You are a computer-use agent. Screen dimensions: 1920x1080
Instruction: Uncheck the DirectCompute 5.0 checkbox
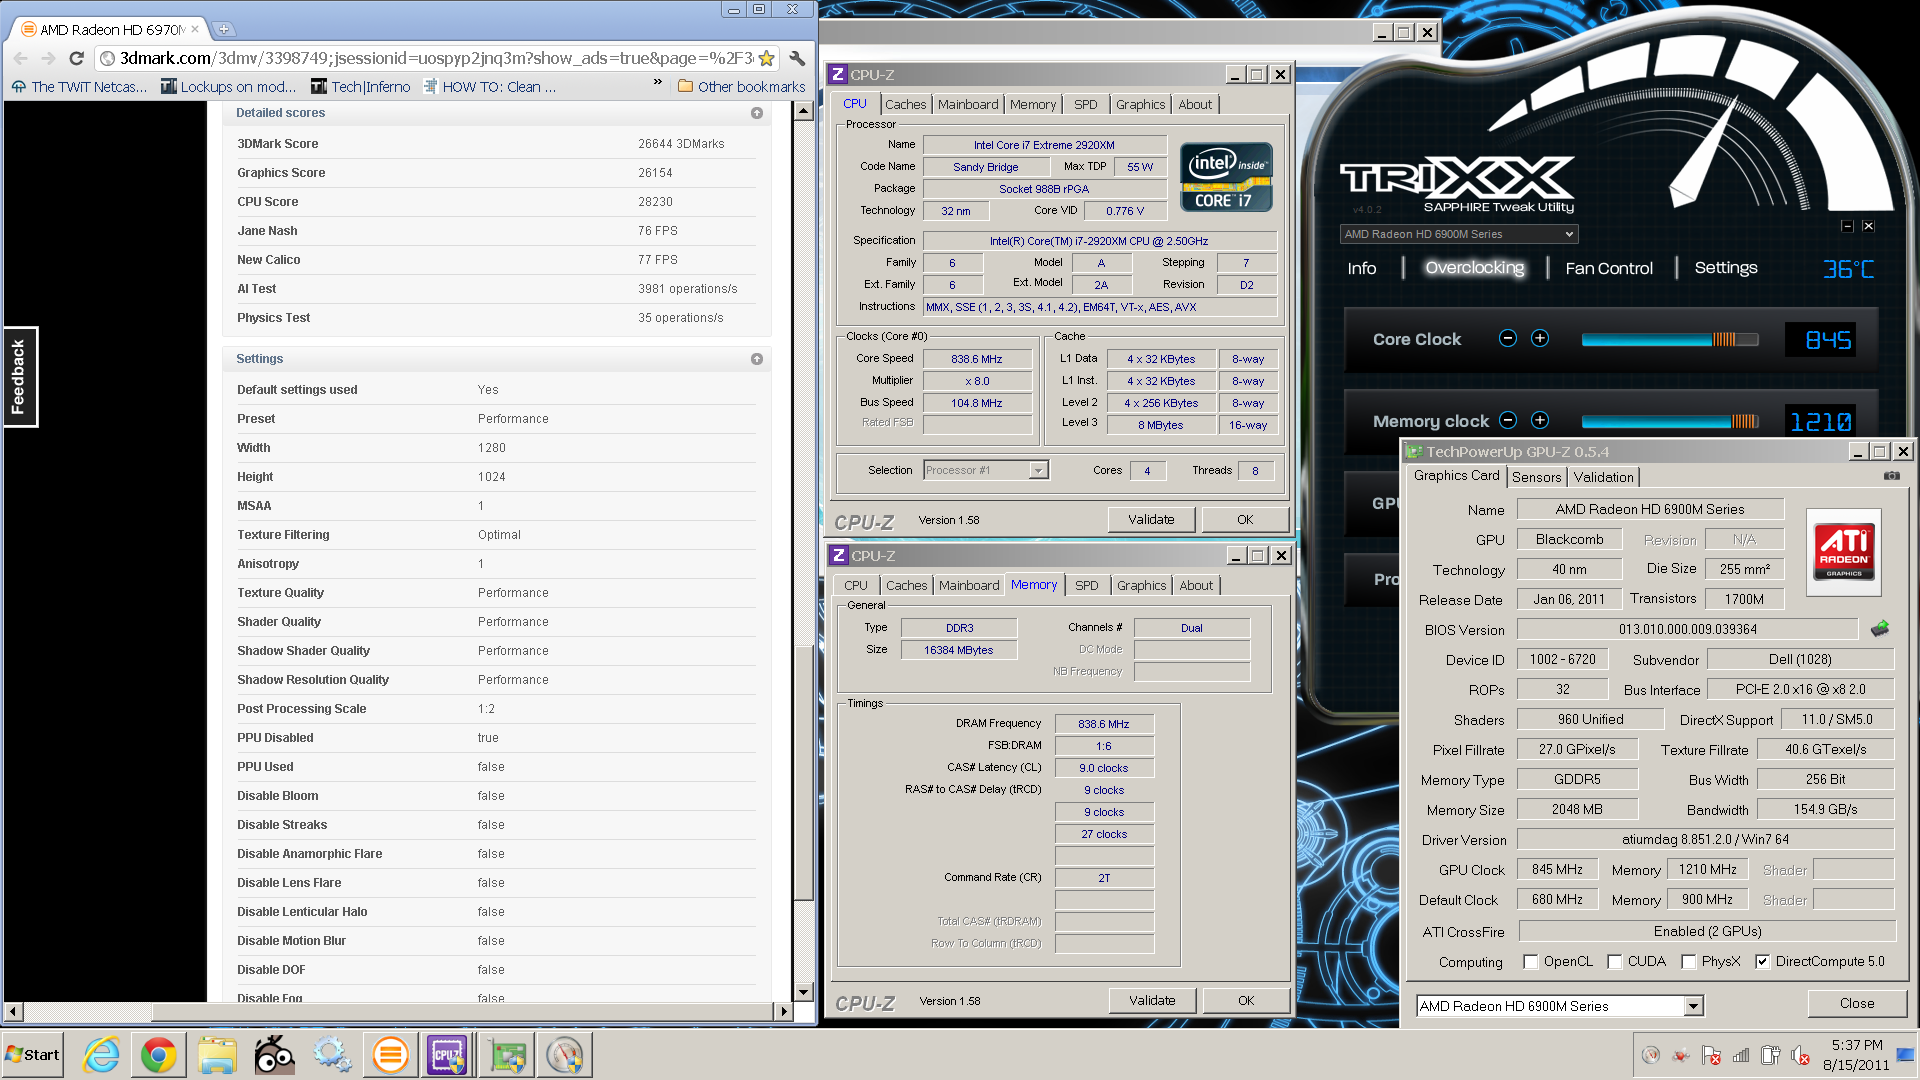[1762, 962]
